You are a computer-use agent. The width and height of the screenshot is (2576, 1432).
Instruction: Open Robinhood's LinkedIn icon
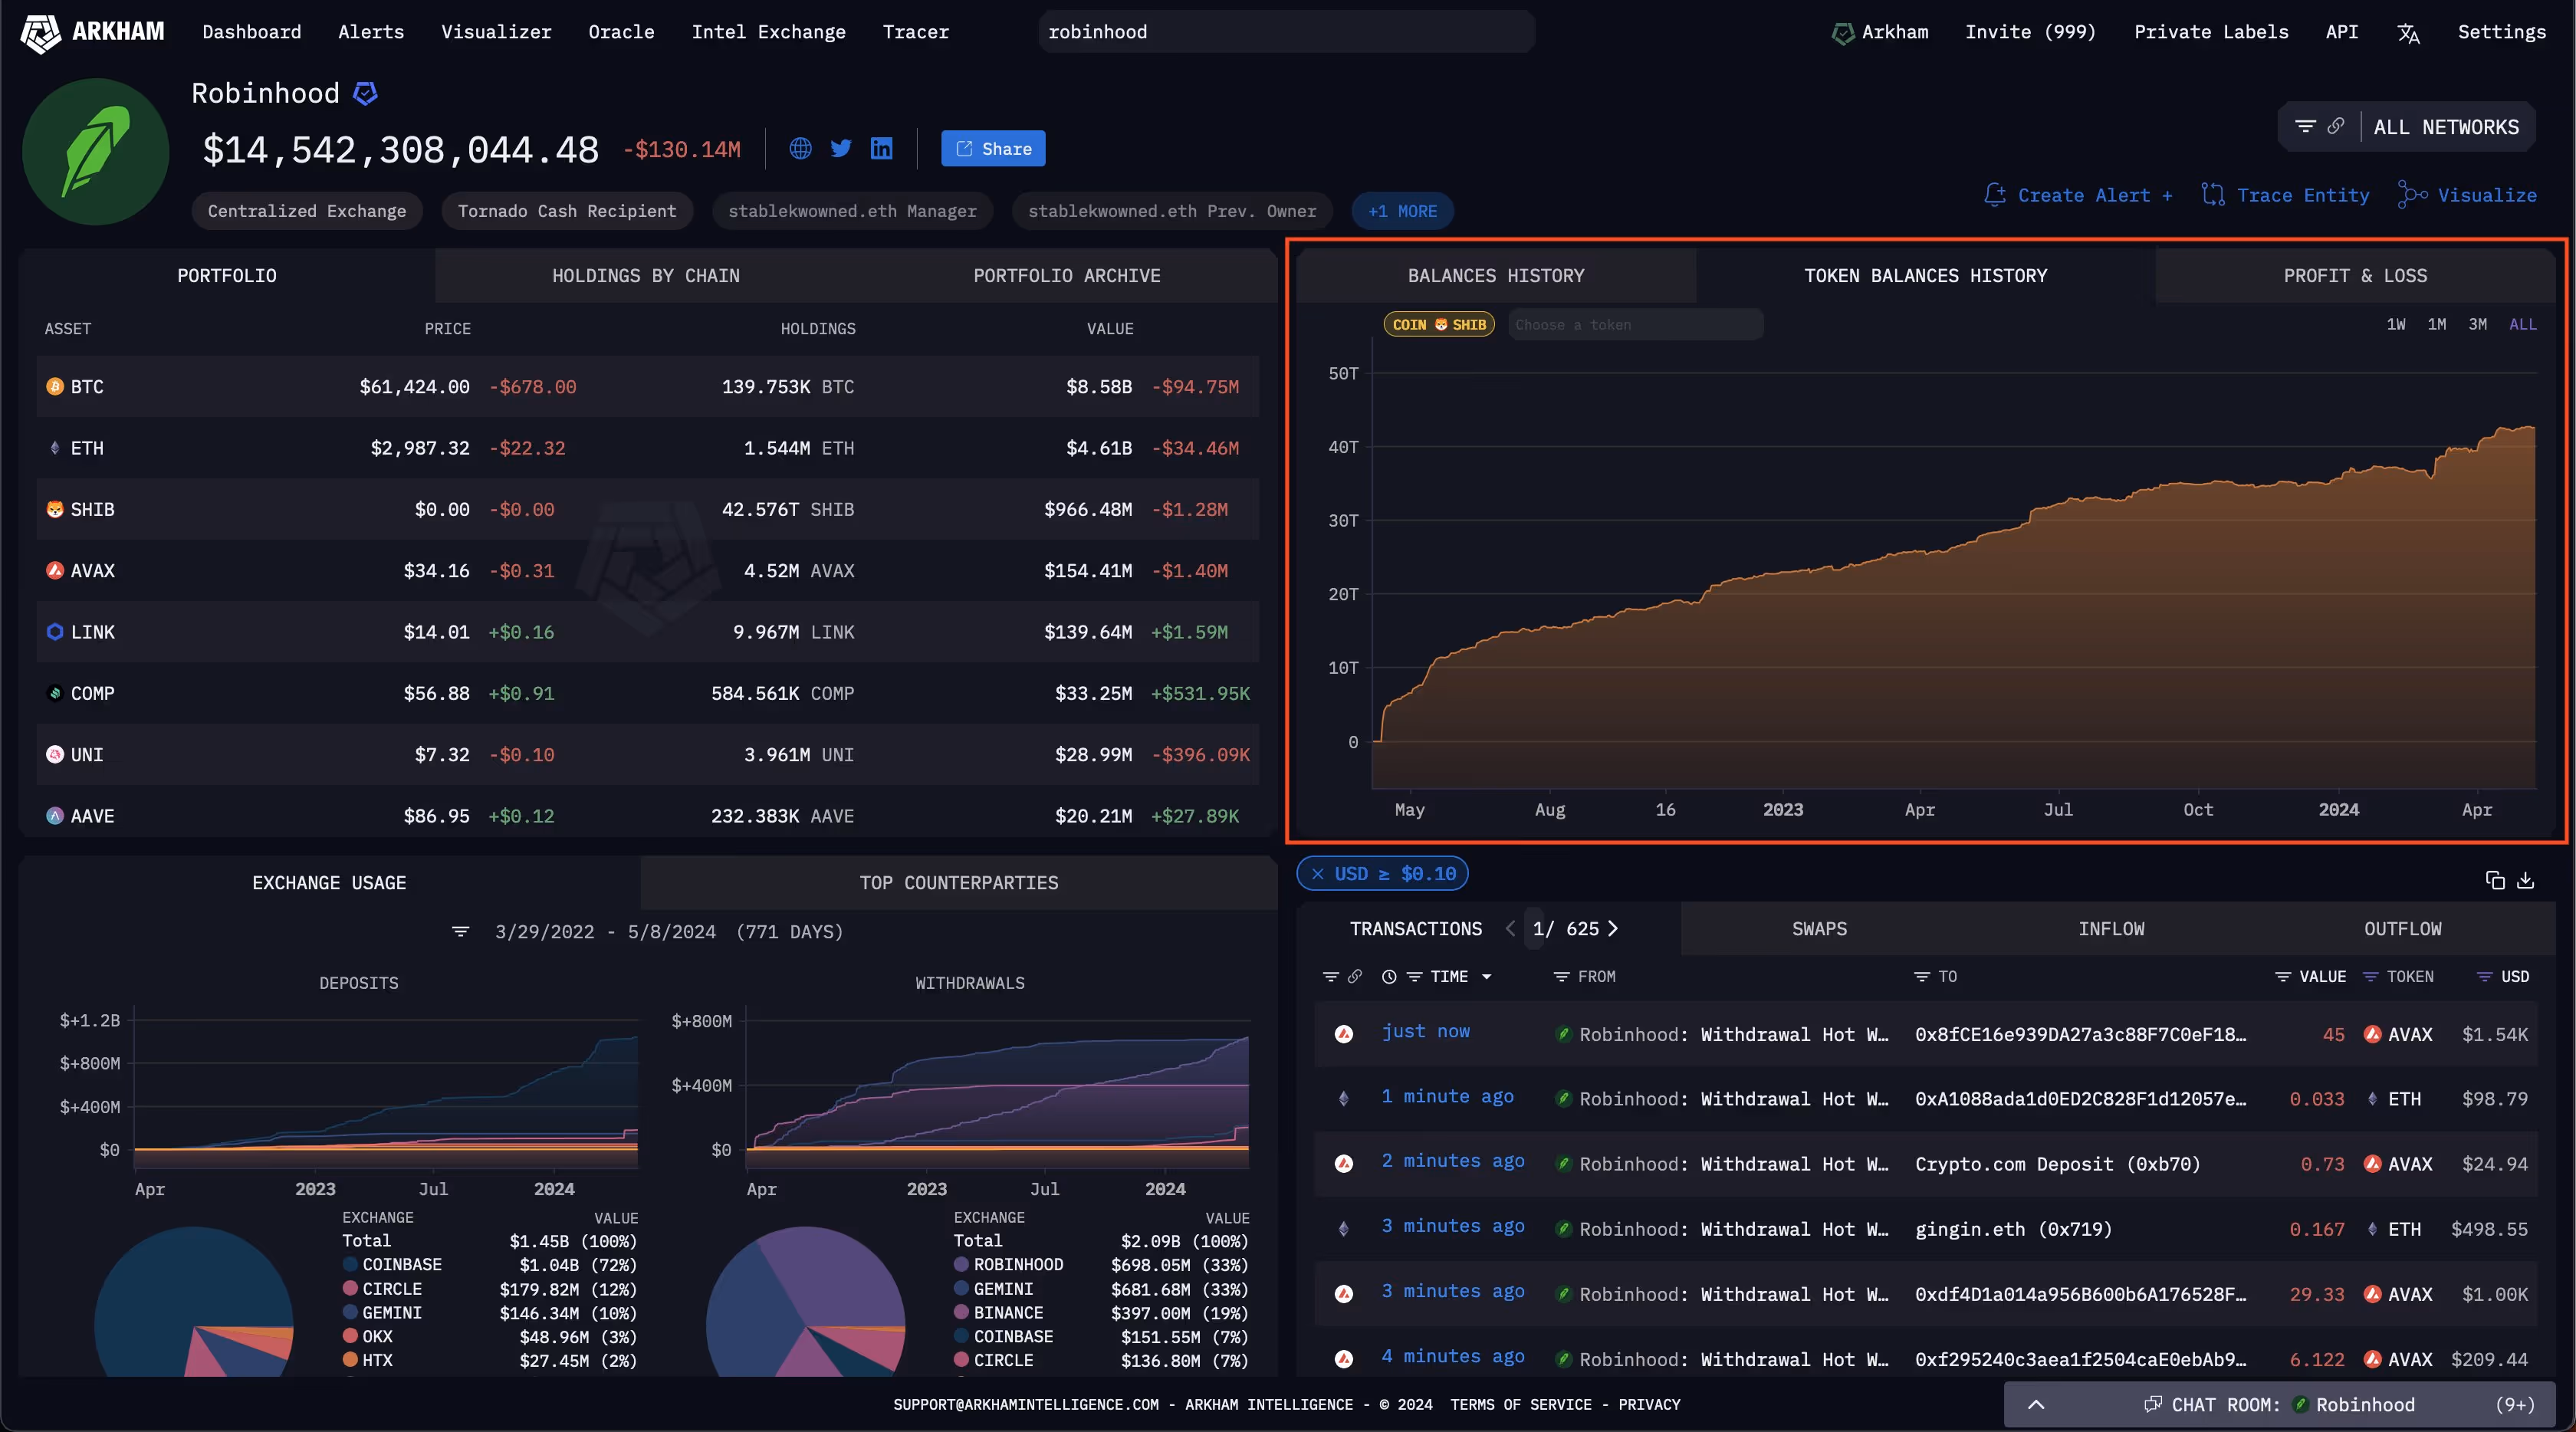pyautogui.click(x=881, y=149)
